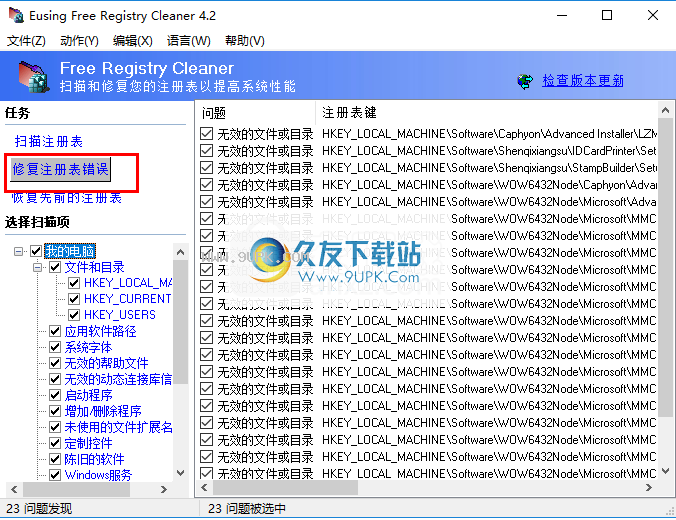This screenshot has height=520, width=676.
Task: Select 我的电脑 tree item
Action: pyautogui.click(x=70, y=251)
